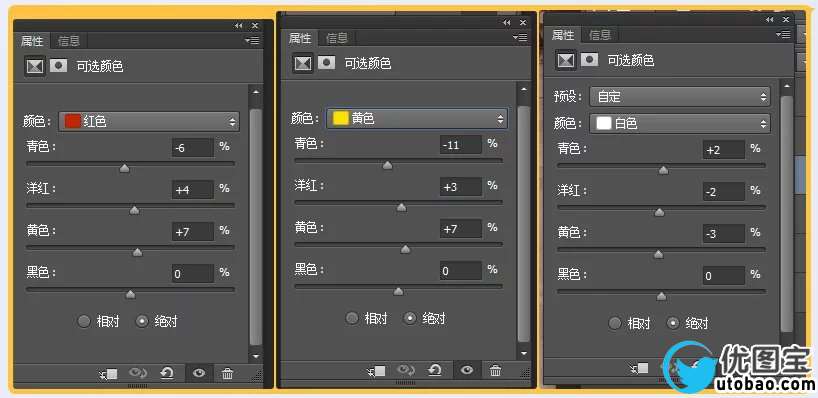This screenshot has width=818, height=398.
Task: Click 洋红 value field showing +4
Action: point(193,190)
